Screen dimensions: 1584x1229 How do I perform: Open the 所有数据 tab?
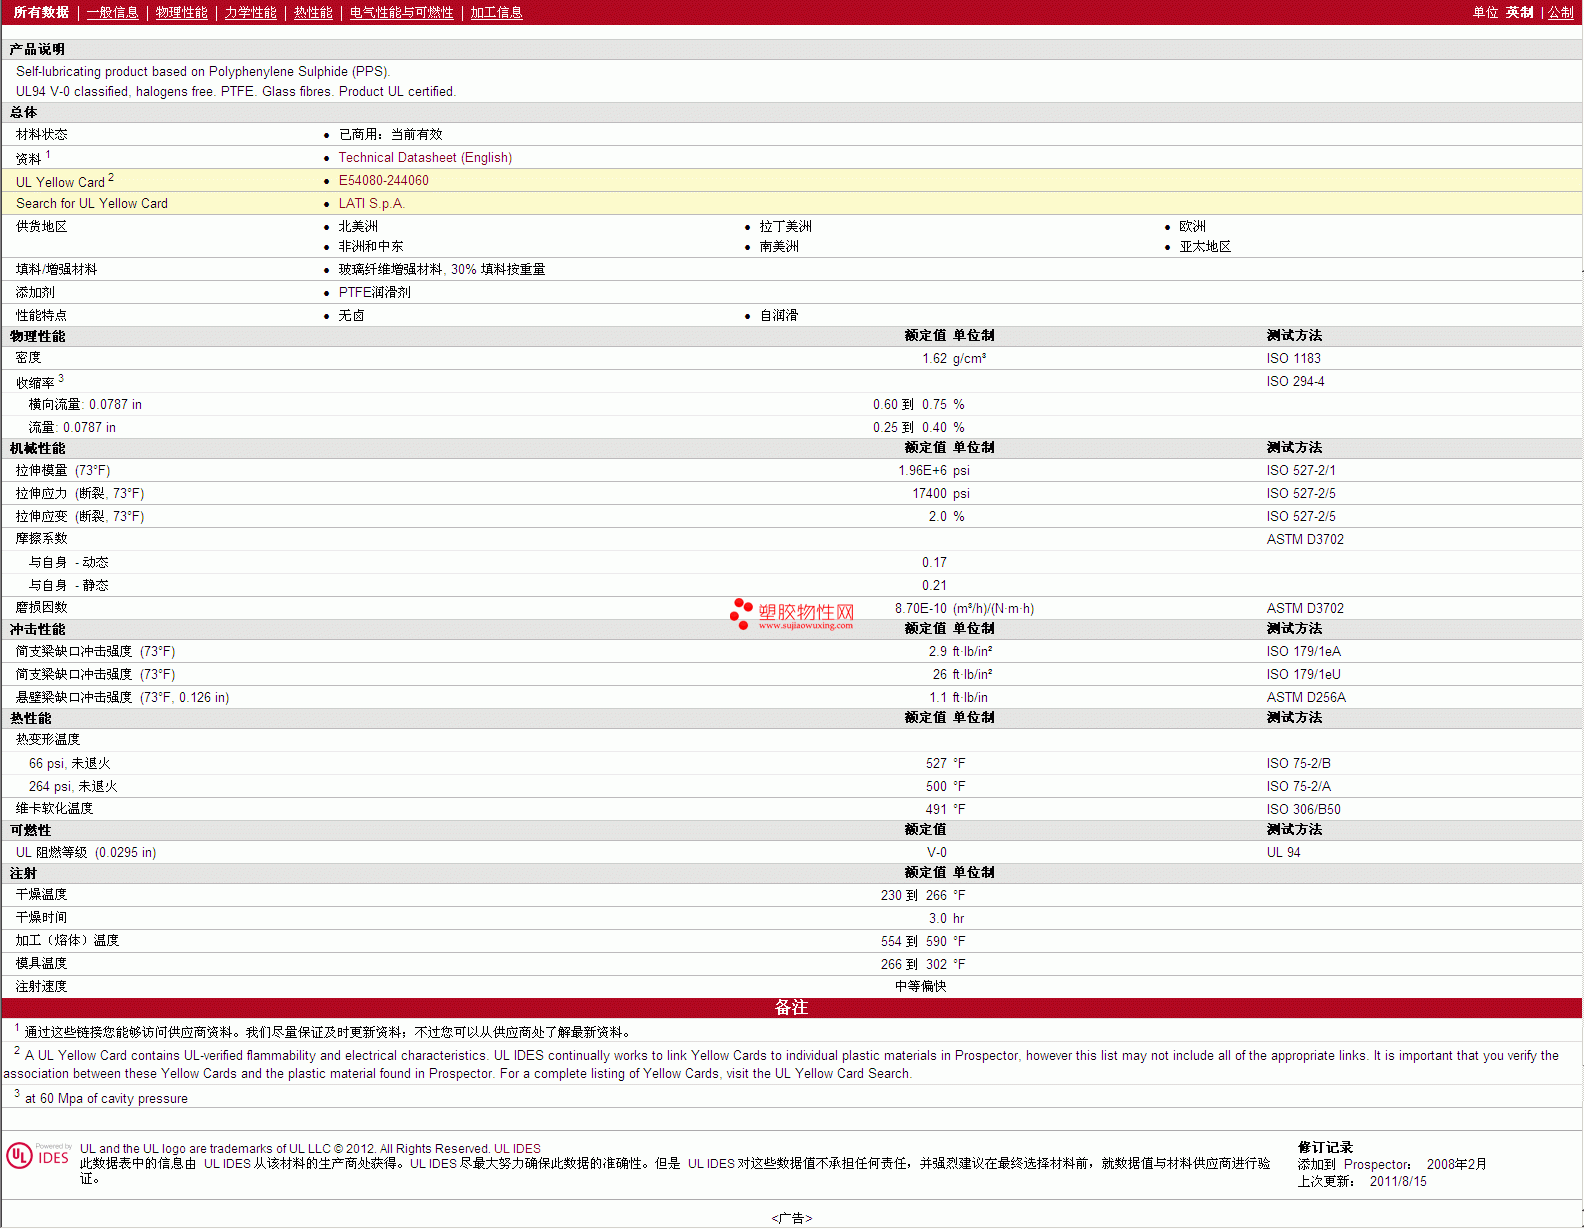(41, 12)
